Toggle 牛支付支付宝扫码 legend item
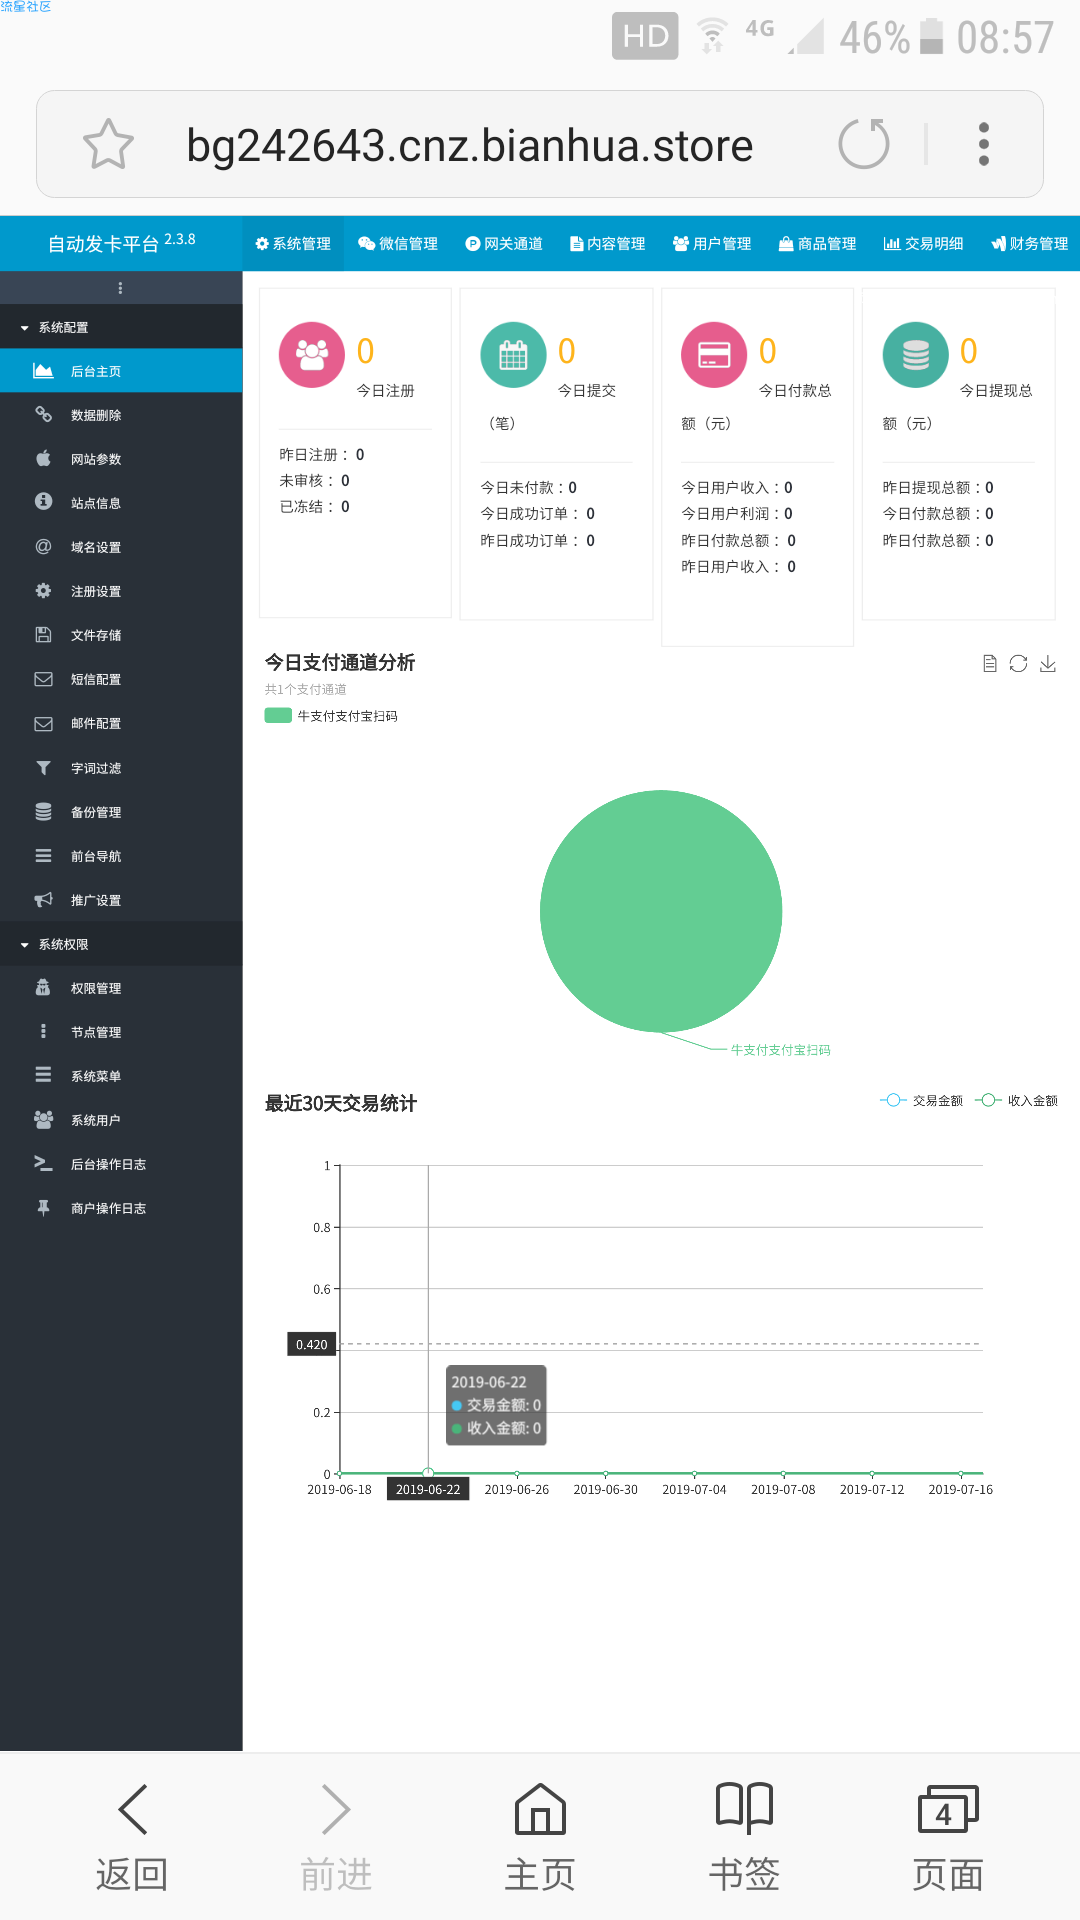 [x=331, y=716]
